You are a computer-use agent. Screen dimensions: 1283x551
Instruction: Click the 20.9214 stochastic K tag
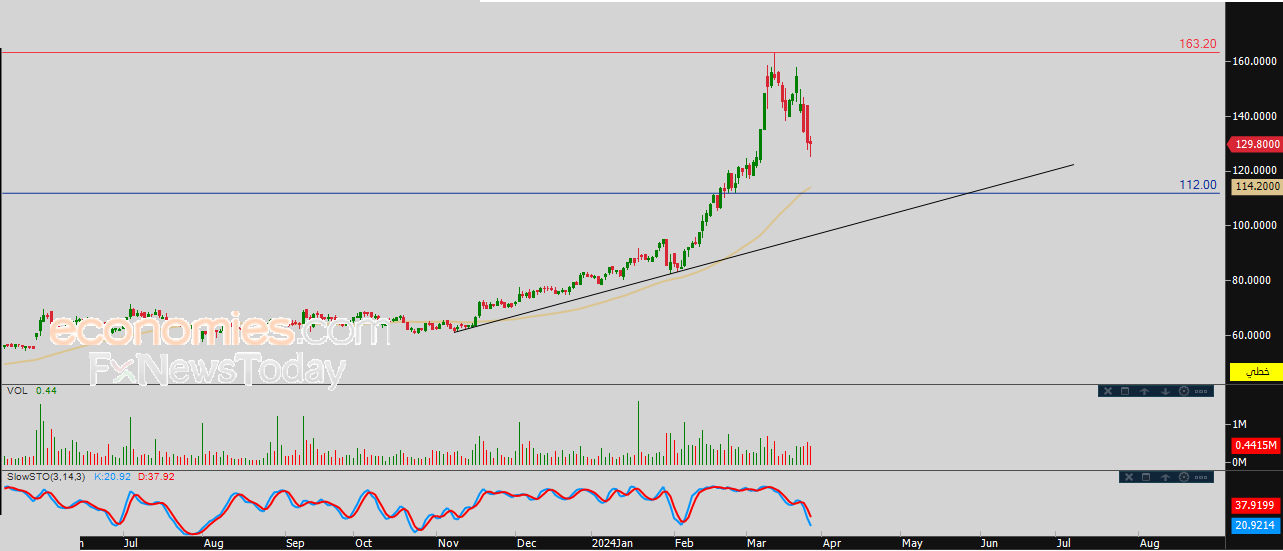click(x=1256, y=524)
